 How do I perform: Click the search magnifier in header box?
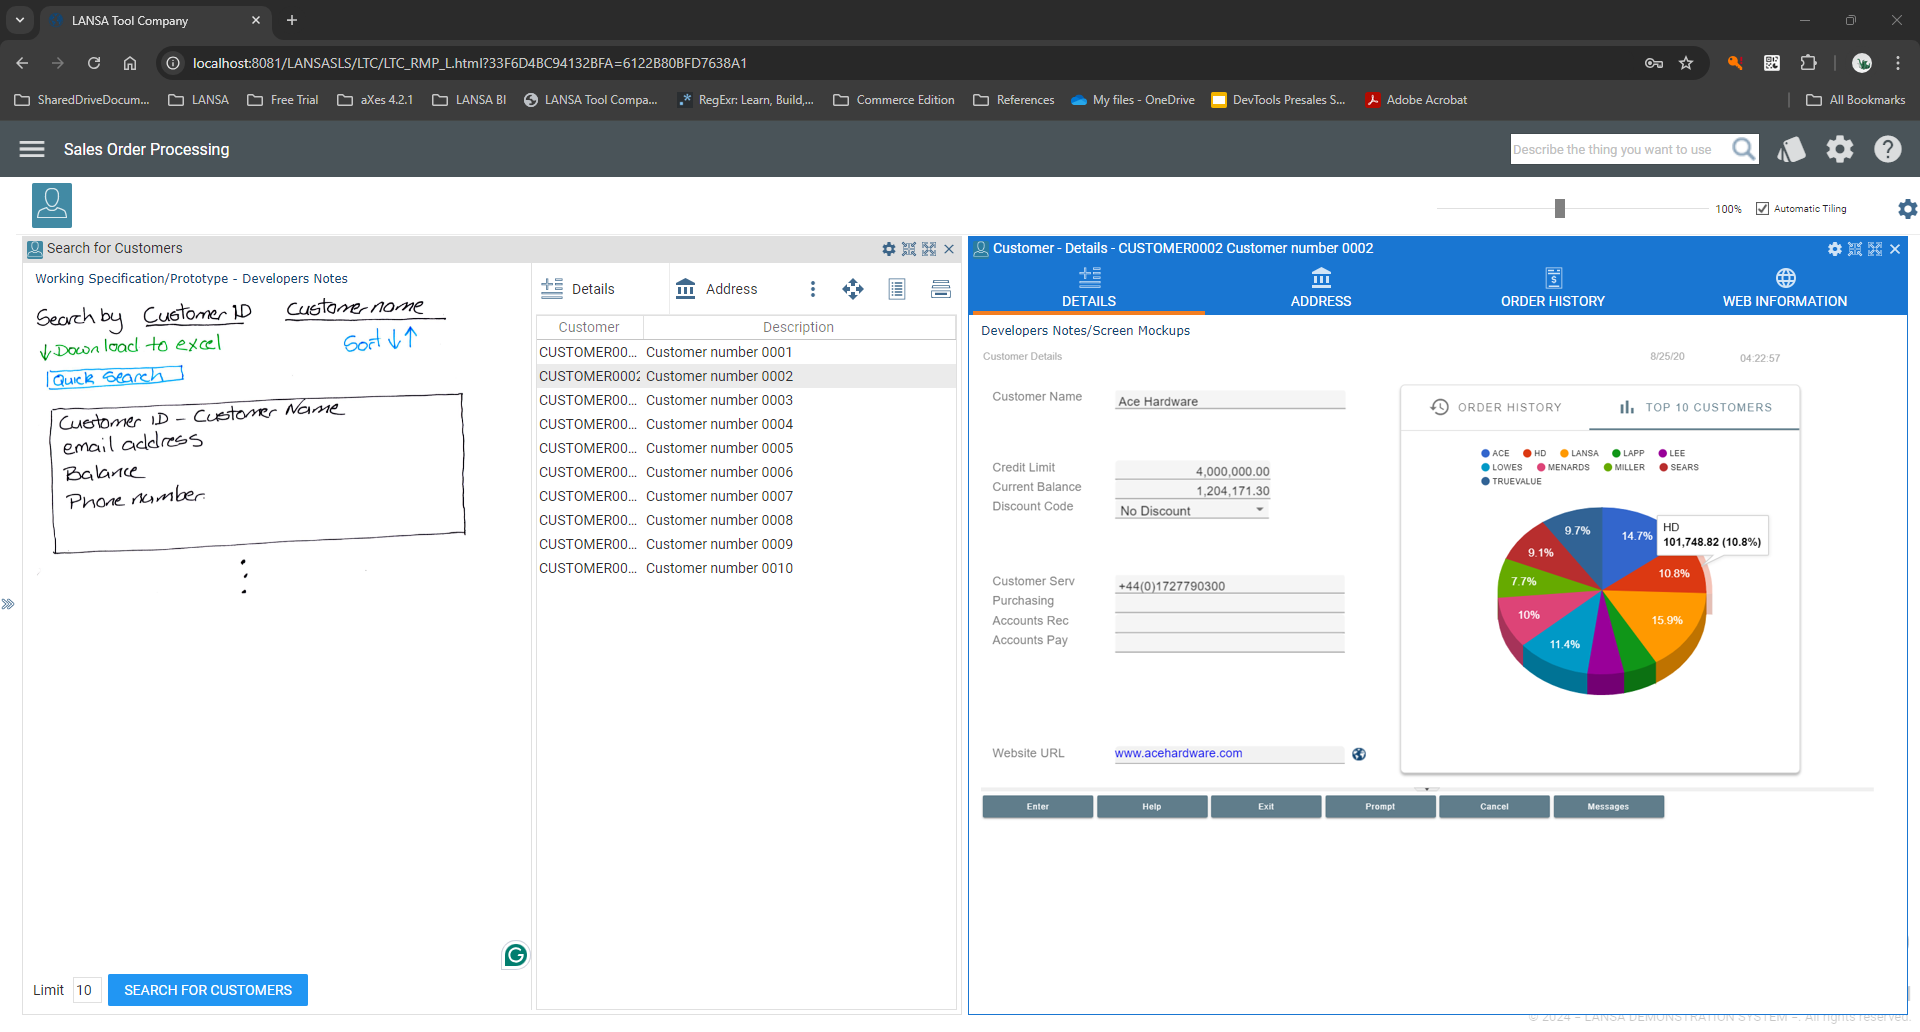tap(1744, 149)
